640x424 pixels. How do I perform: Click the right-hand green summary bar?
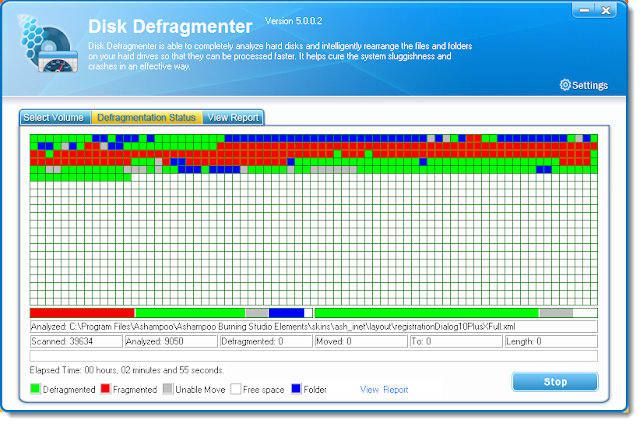click(x=427, y=313)
